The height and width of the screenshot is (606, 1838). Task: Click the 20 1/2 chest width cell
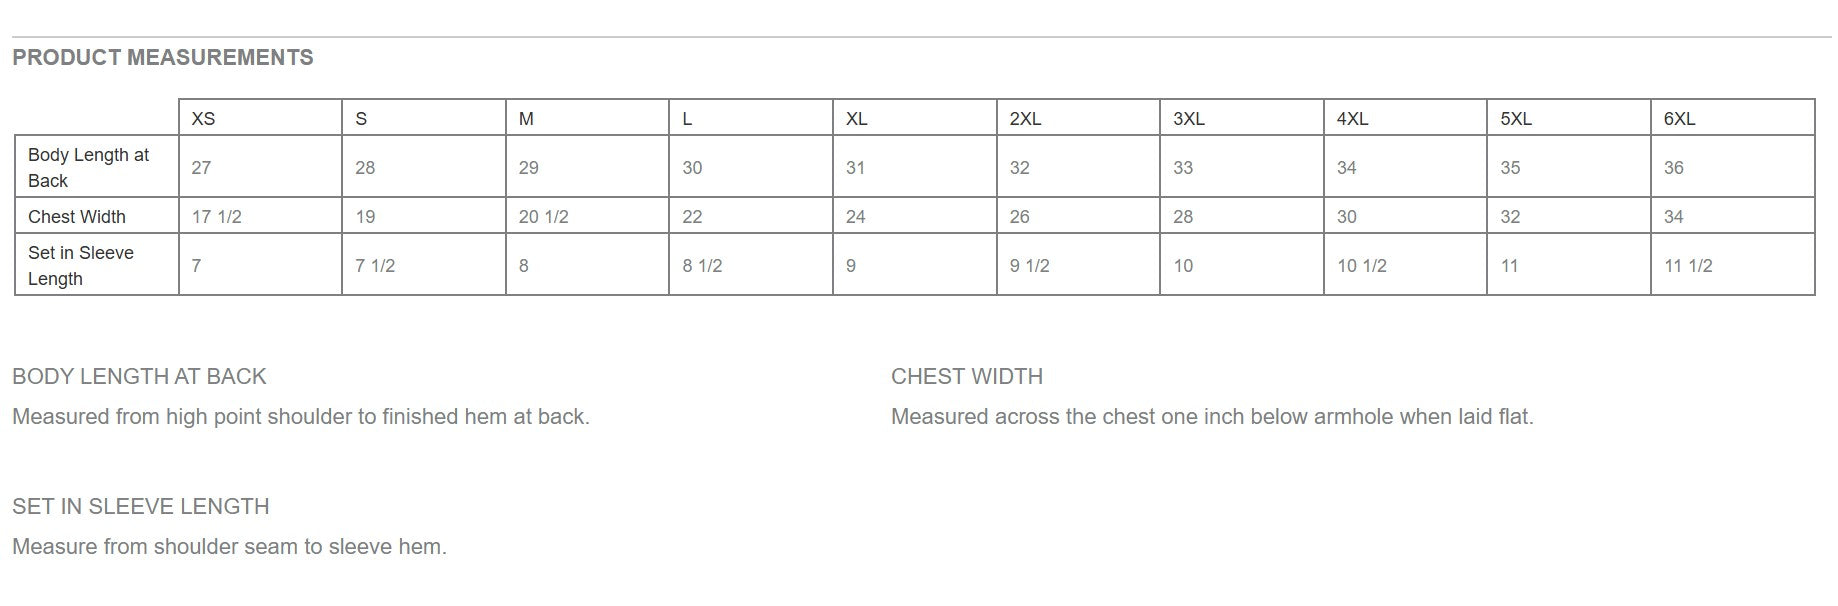click(x=543, y=216)
